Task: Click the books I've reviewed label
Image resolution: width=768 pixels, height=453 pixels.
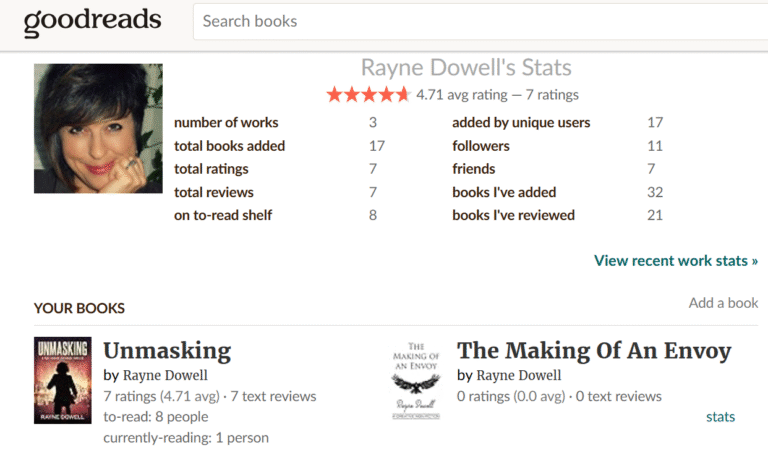Action: coord(513,215)
